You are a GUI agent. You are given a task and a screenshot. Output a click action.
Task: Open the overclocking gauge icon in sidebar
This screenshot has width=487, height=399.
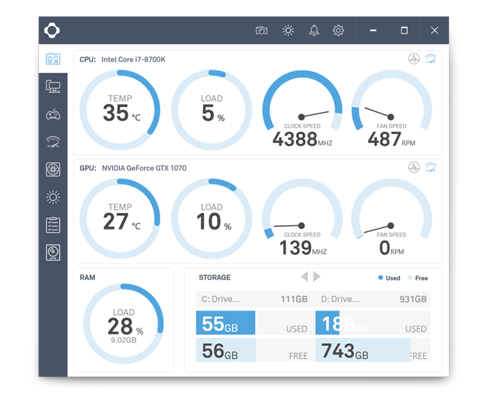coord(53,142)
